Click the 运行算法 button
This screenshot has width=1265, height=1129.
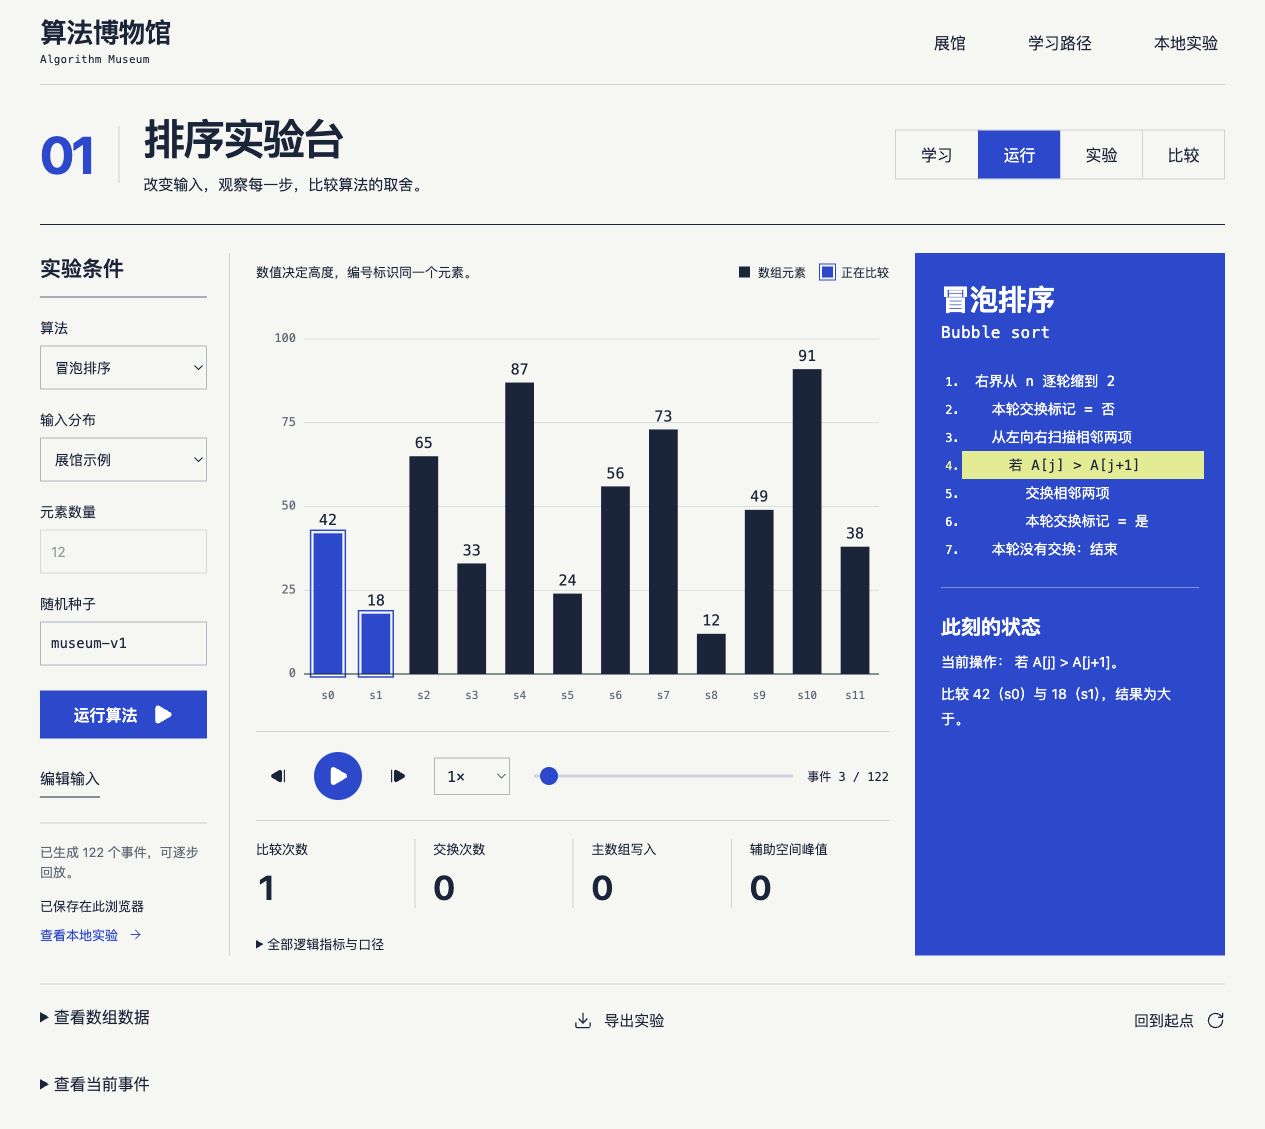(123, 715)
